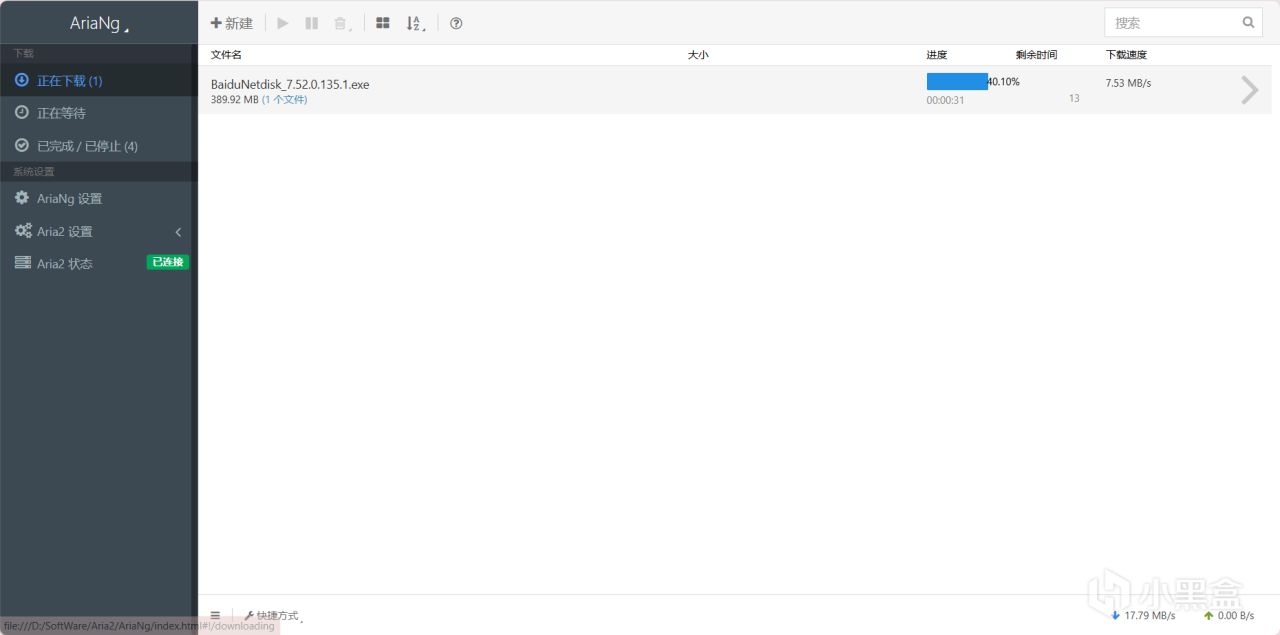Click the waiting clock icon in sidebar
This screenshot has height=635, width=1280.
click(x=22, y=113)
